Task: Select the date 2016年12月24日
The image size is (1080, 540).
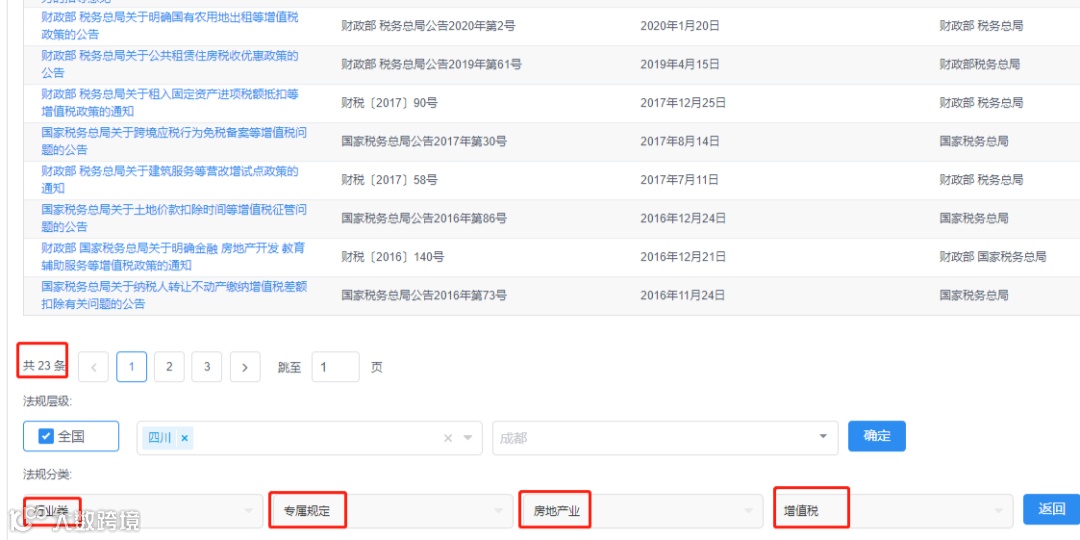Action: 683,218
